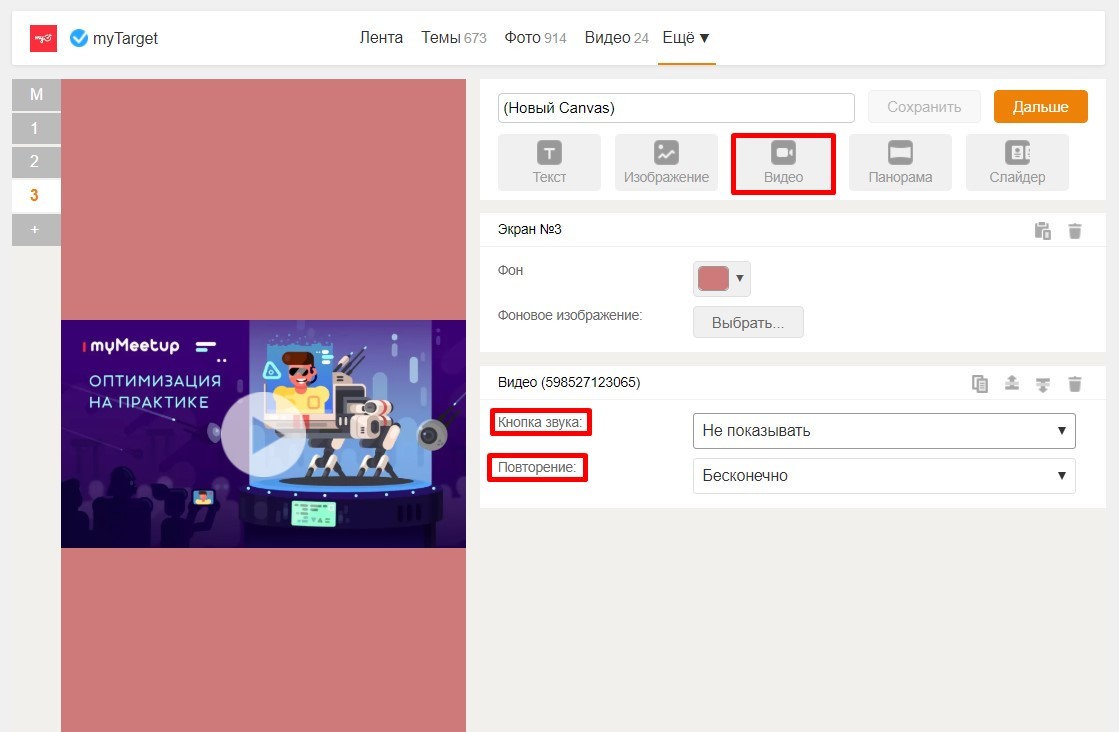This screenshot has width=1119, height=732.
Task: Click Выбрать to choose a background image
Action: [748, 323]
